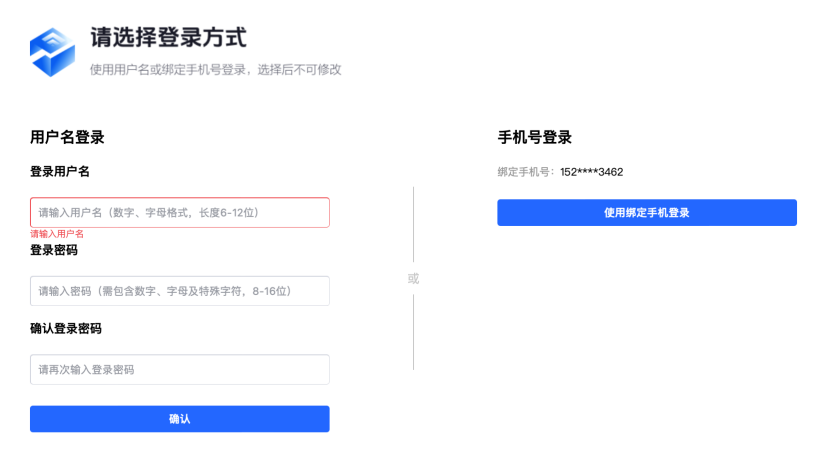
Task: Click the 选择后不可修改 notice text
Action: [299, 70]
